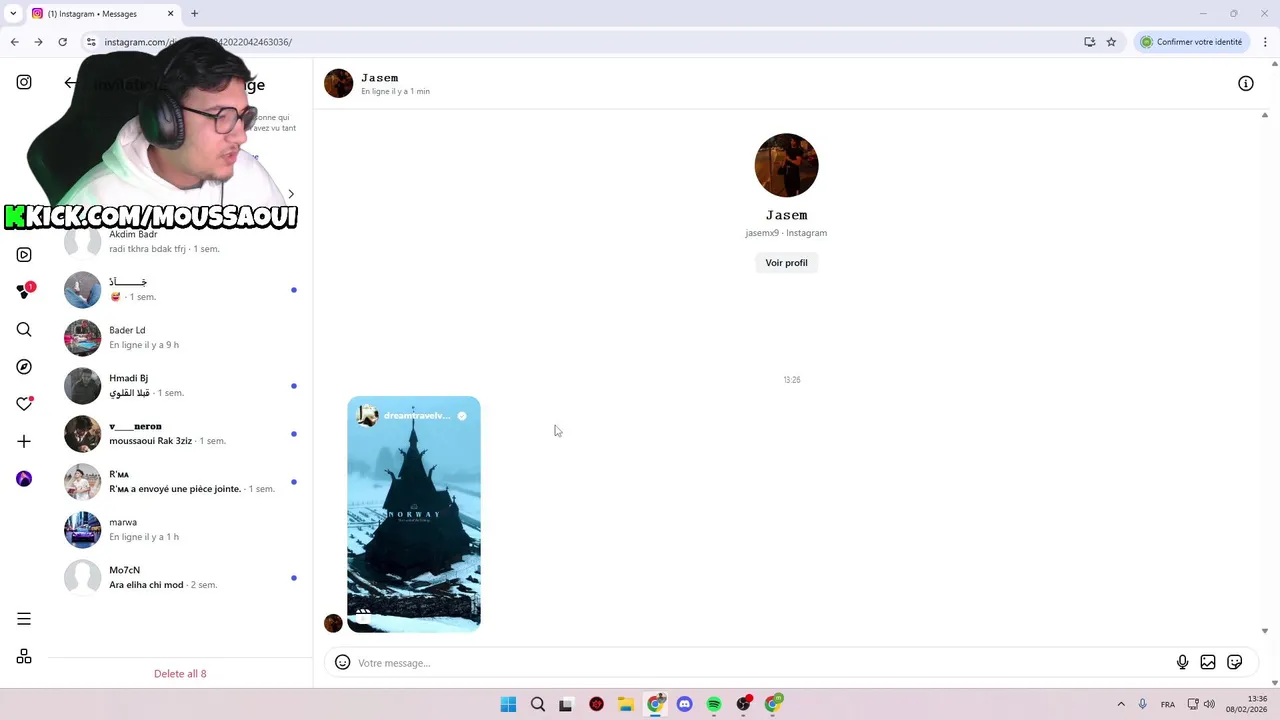Click Voir profil button

tap(786, 263)
